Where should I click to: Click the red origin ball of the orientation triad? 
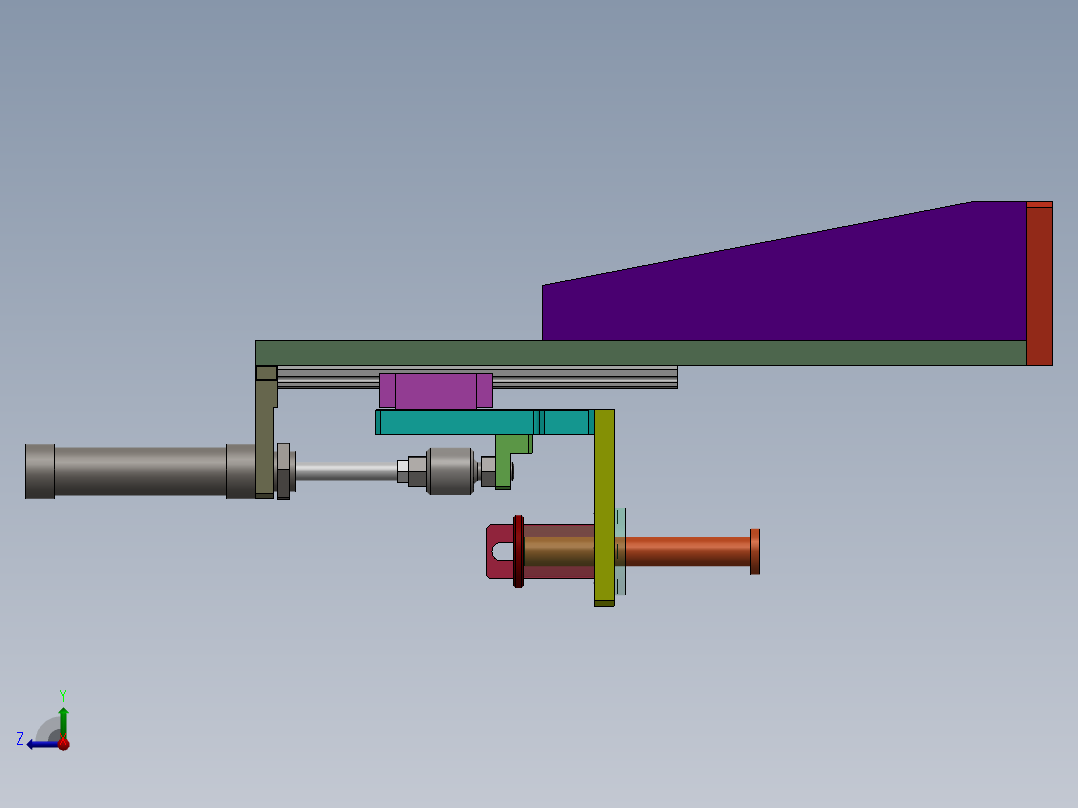[63, 743]
